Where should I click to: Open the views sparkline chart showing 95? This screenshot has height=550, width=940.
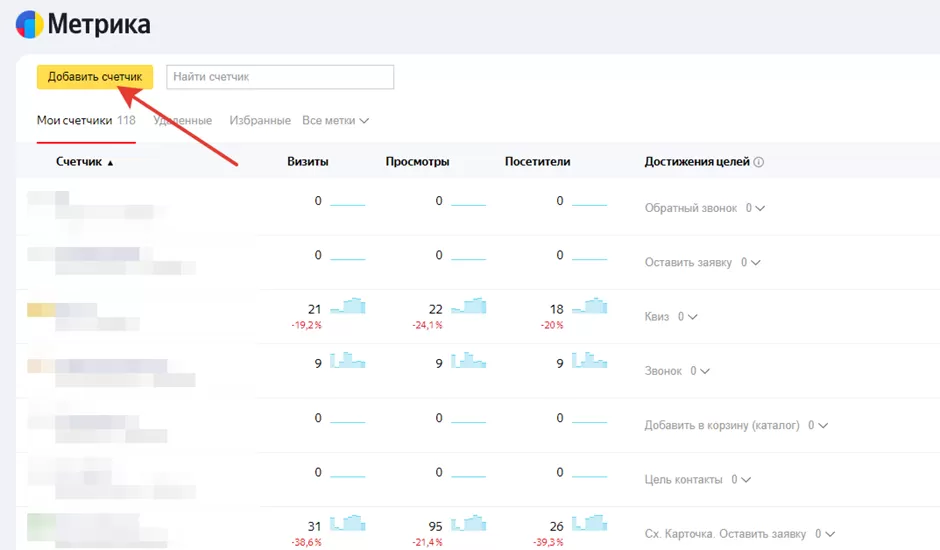click(x=468, y=524)
